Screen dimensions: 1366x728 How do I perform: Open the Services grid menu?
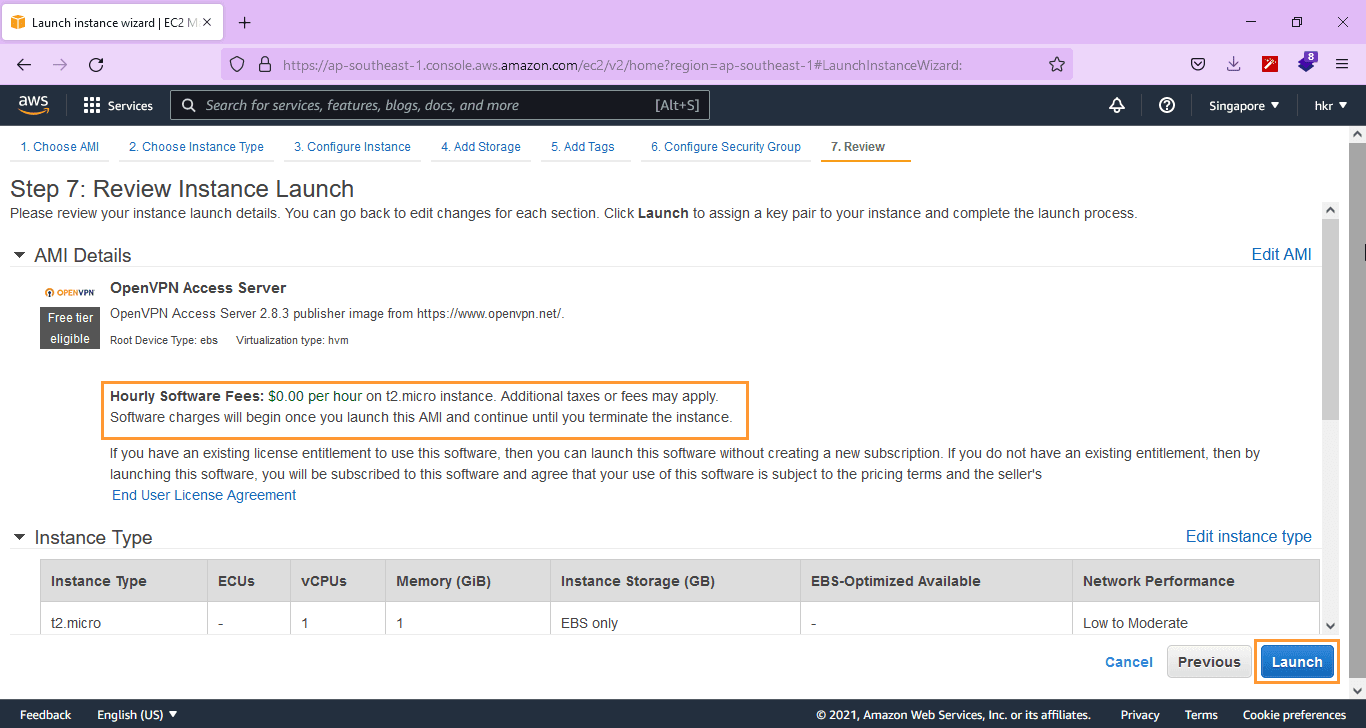tap(117, 105)
